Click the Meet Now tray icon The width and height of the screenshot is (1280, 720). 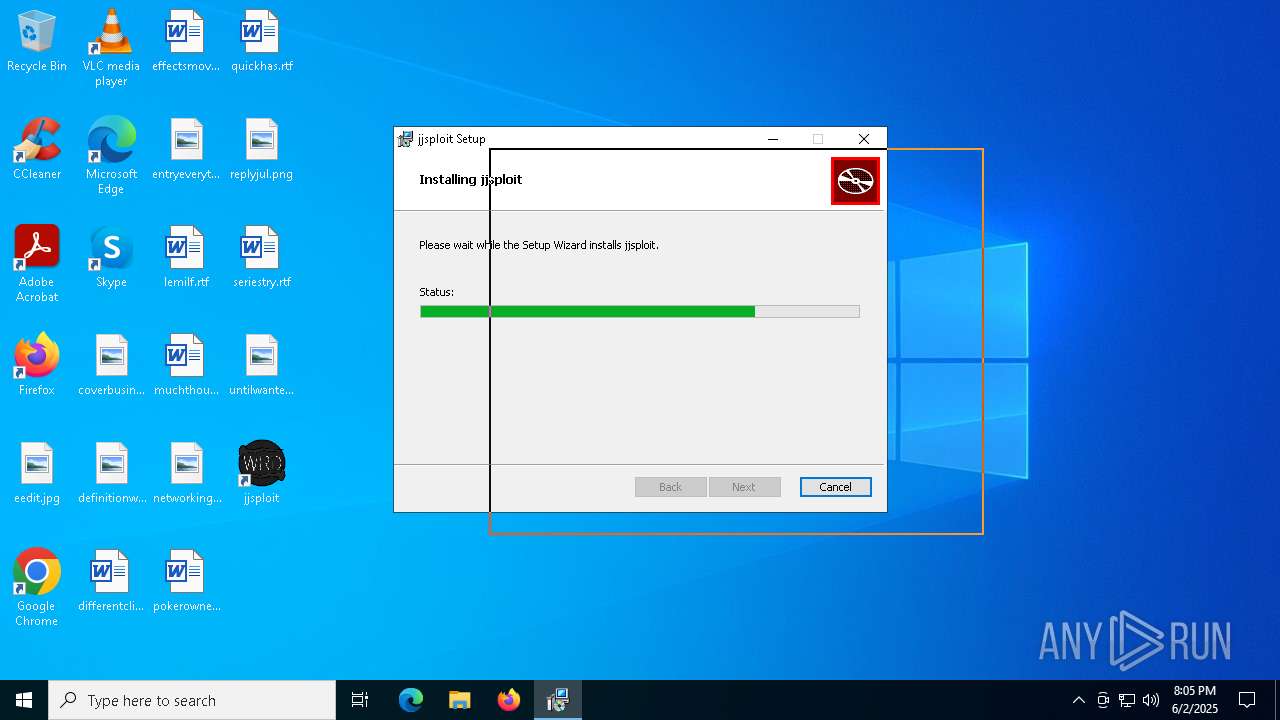pyautogui.click(x=1103, y=700)
